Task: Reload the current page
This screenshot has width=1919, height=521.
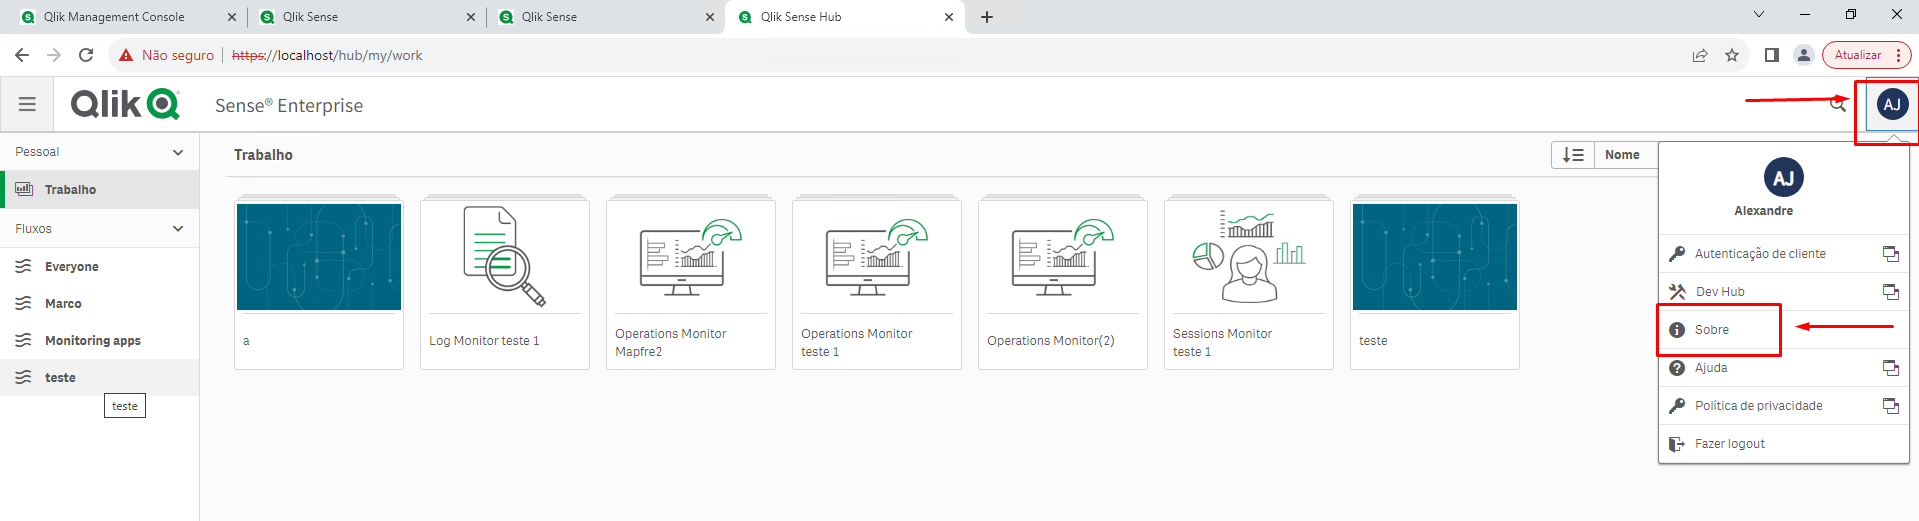Action: (86, 55)
